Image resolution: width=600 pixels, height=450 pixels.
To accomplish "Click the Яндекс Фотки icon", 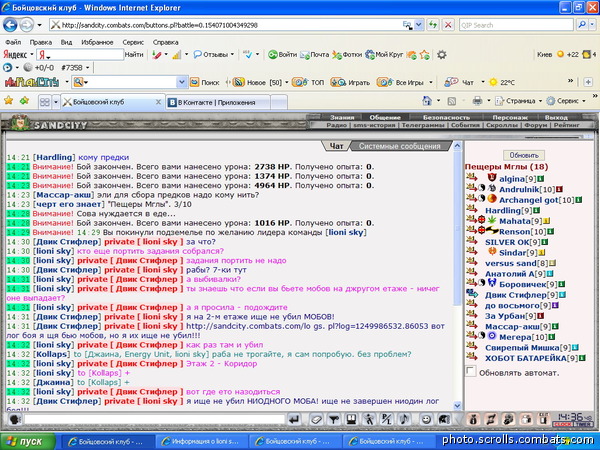I will (x=347, y=55).
